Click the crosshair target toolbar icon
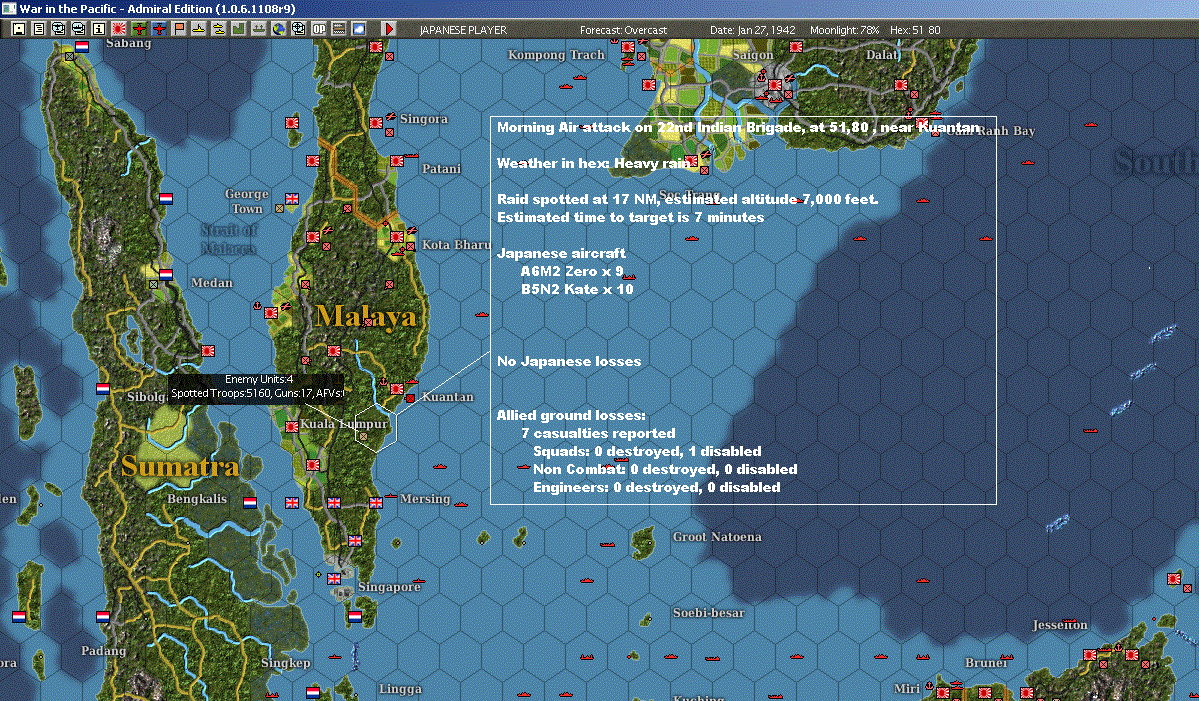 [x=298, y=29]
